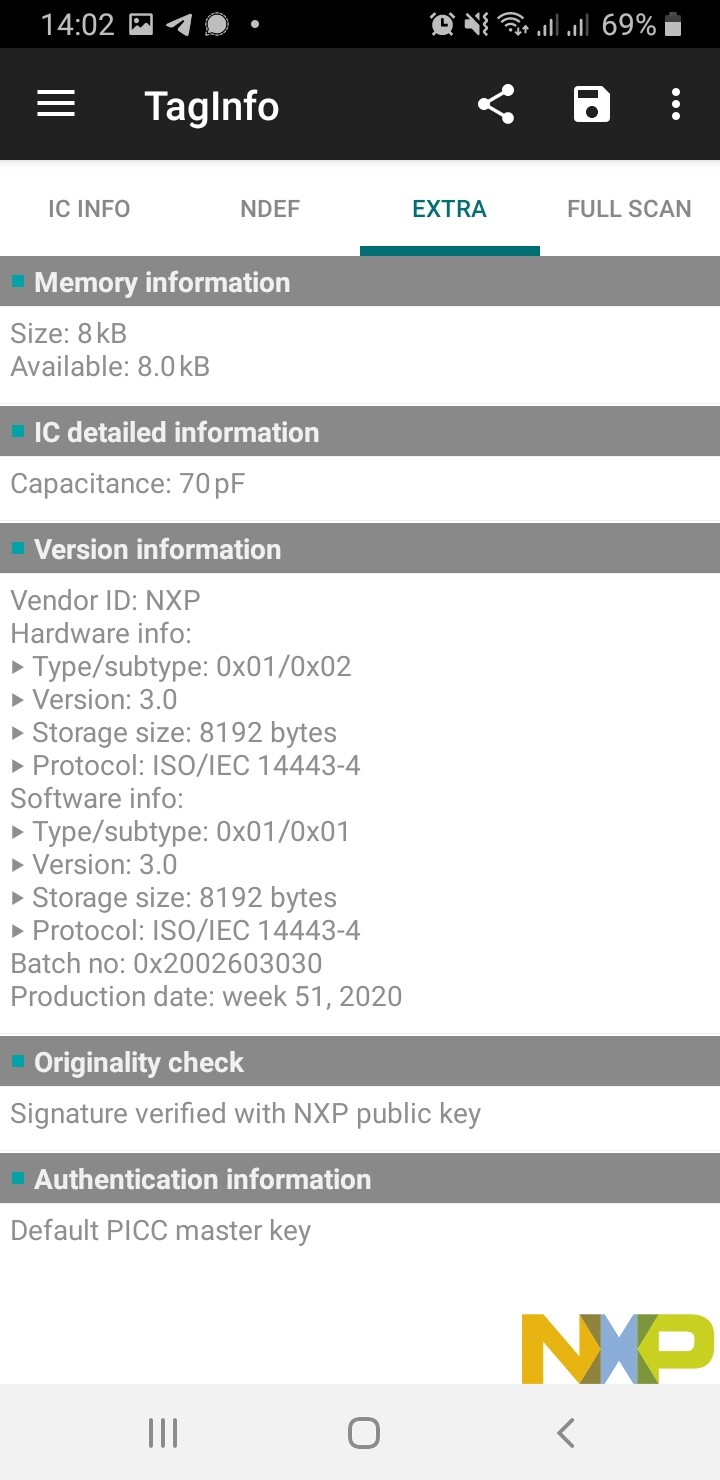Tap Android recent apps button
Screen dimensions: 720x1480
click(x=163, y=1433)
